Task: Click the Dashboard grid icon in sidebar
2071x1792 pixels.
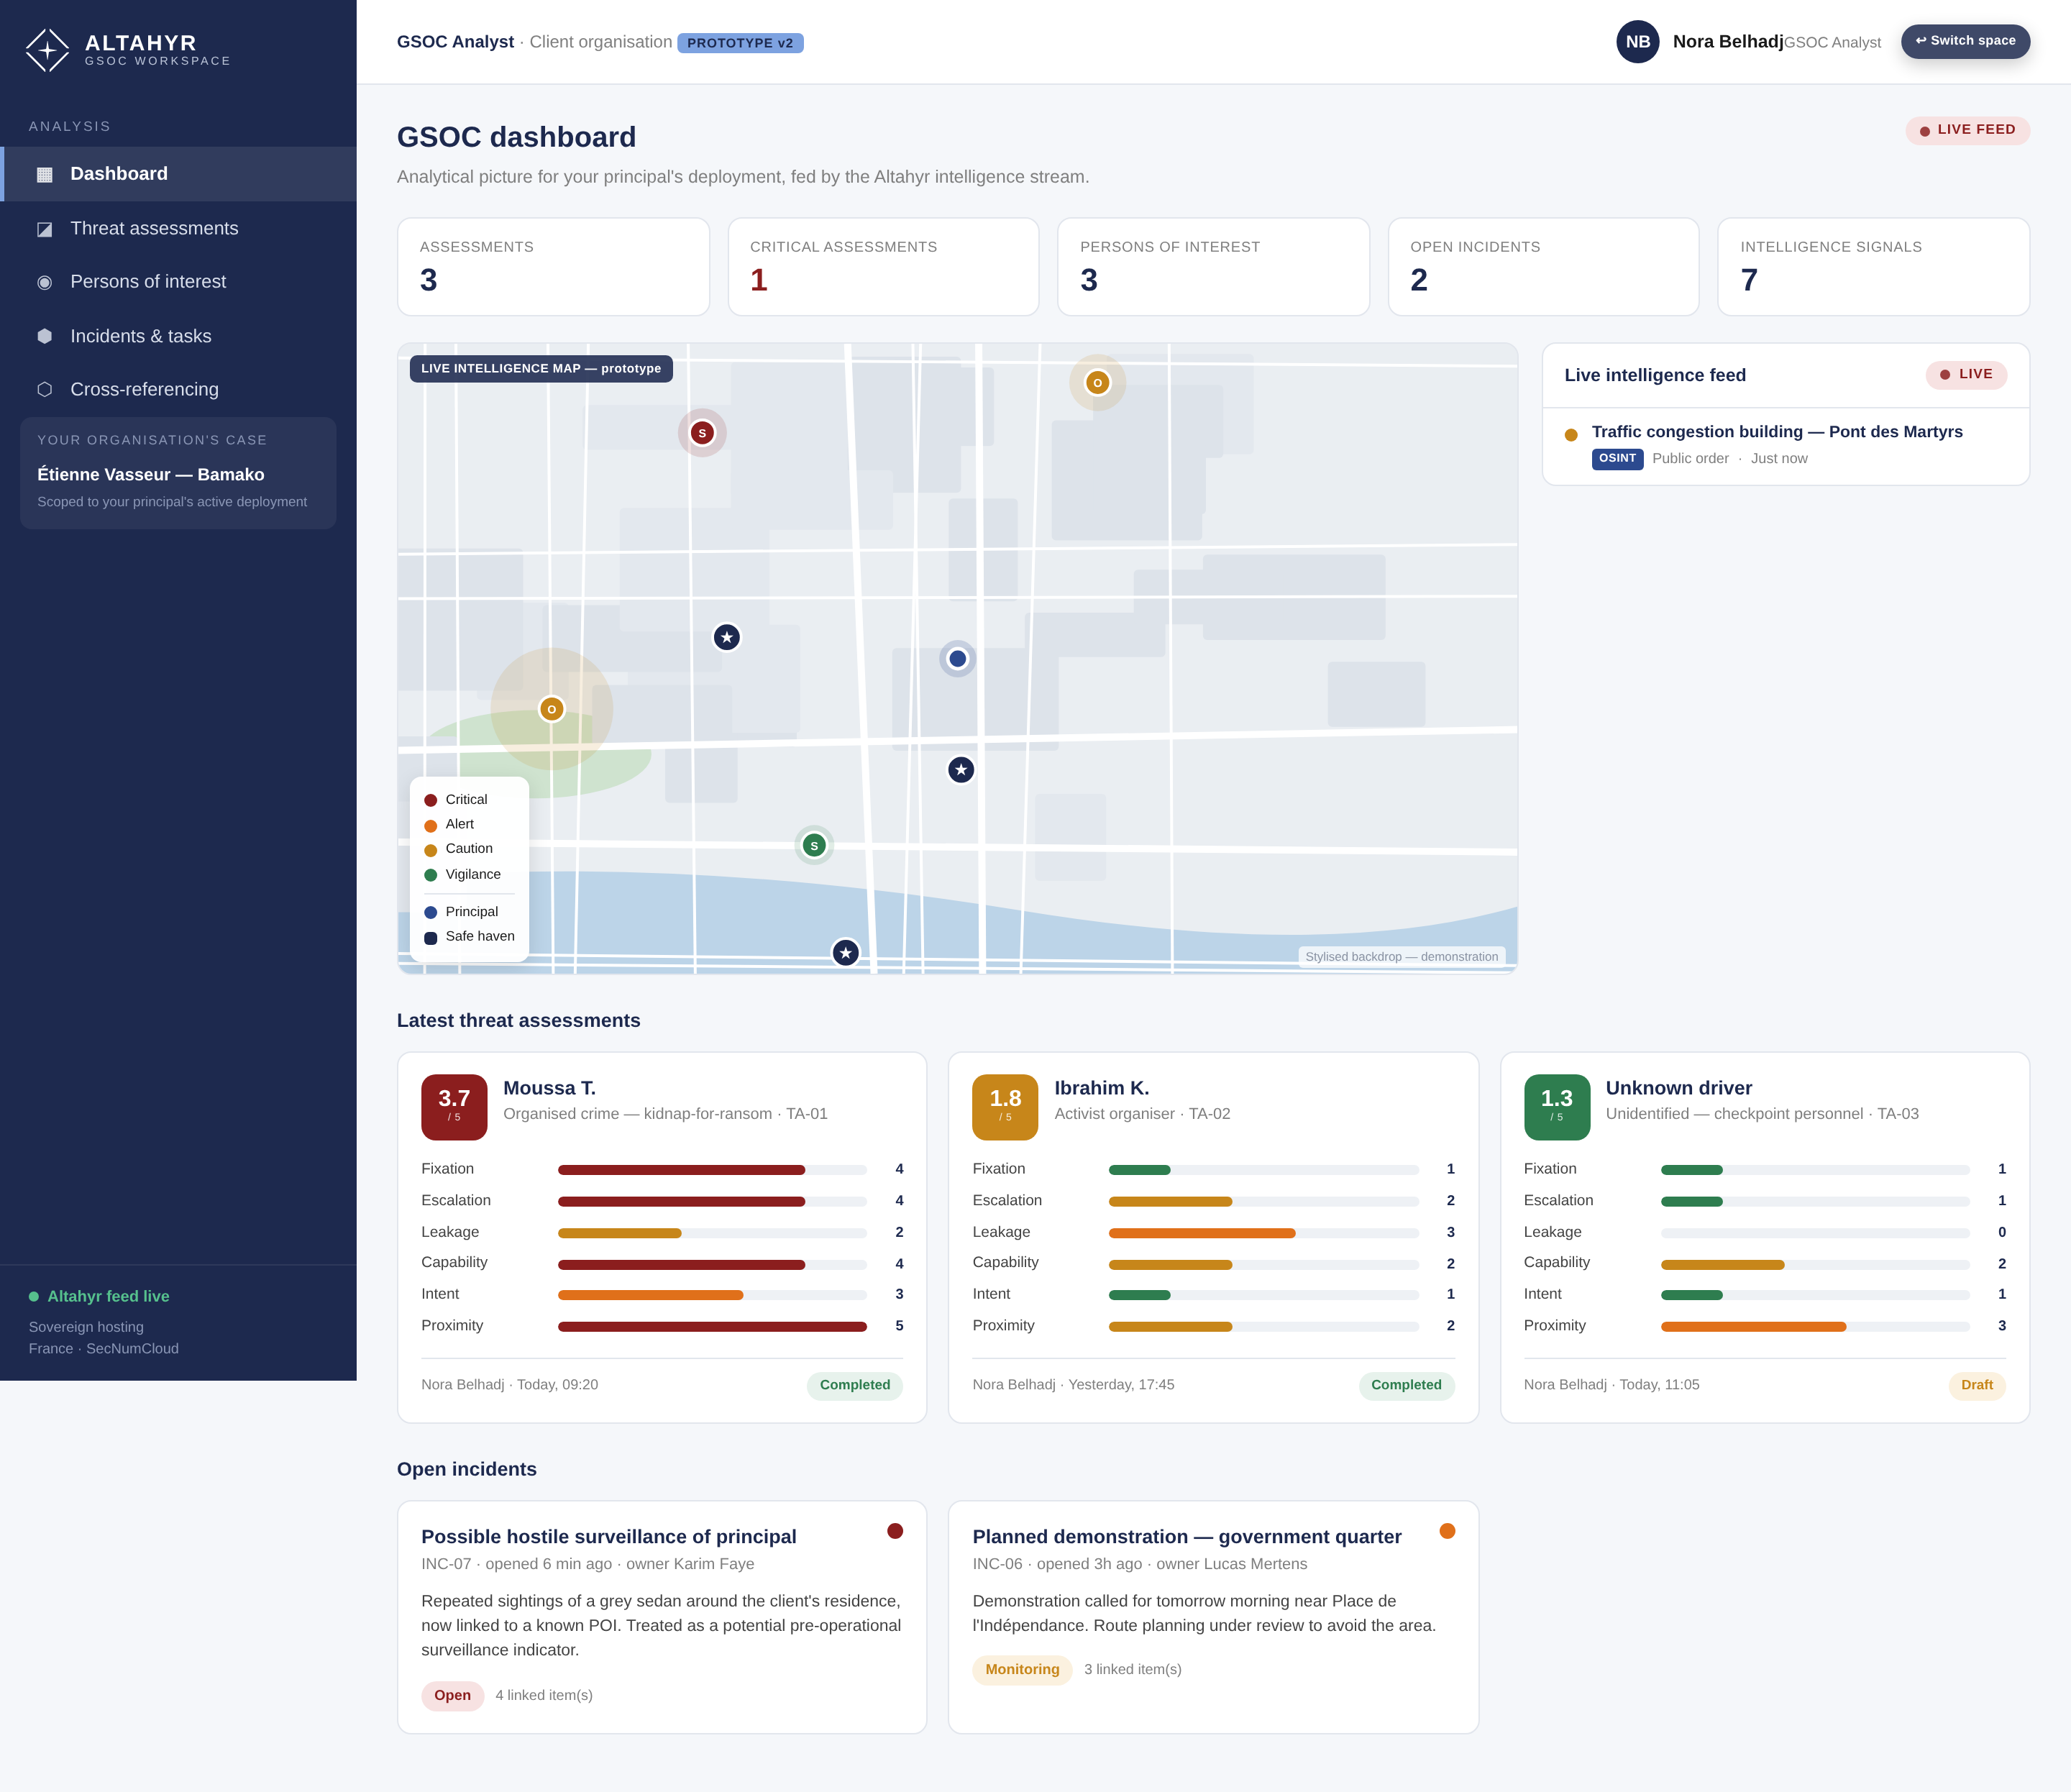Action: click(x=45, y=175)
